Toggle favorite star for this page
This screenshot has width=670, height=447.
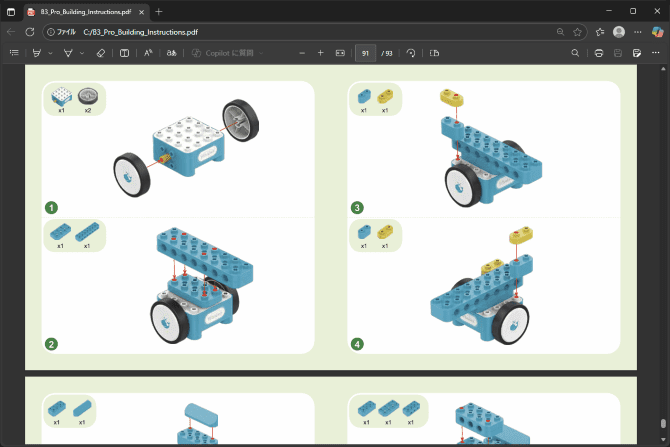coord(577,32)
